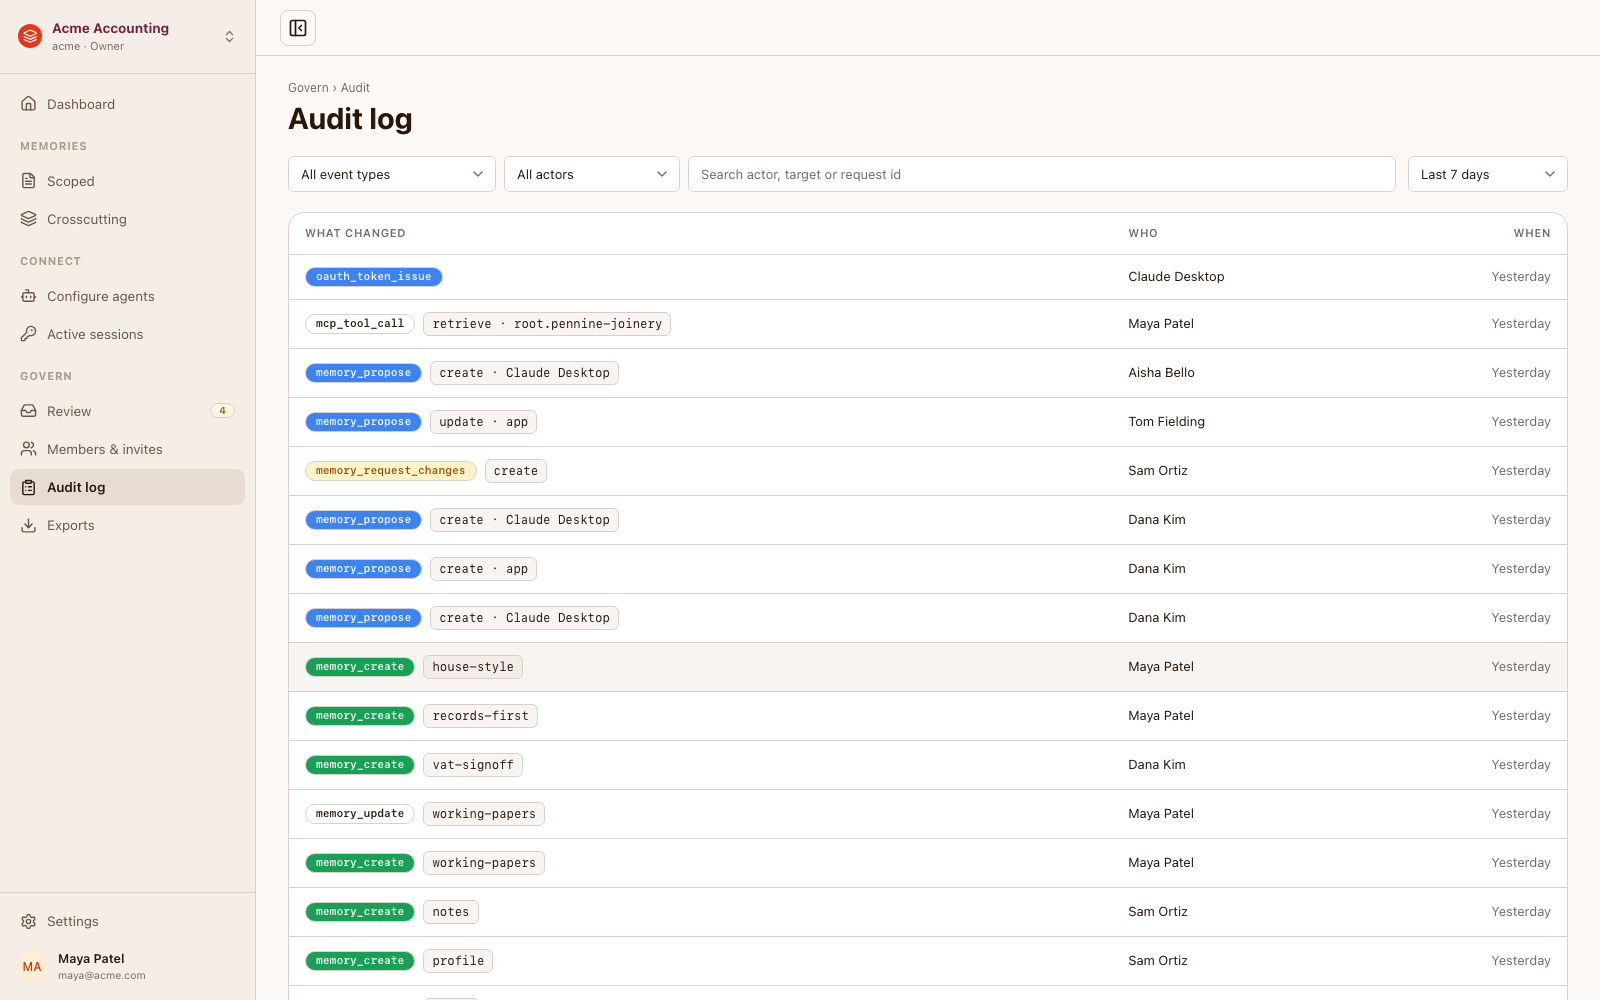Click the Dashboard home icon
Screen dimensions: 1600x1000
pos(29,104)
